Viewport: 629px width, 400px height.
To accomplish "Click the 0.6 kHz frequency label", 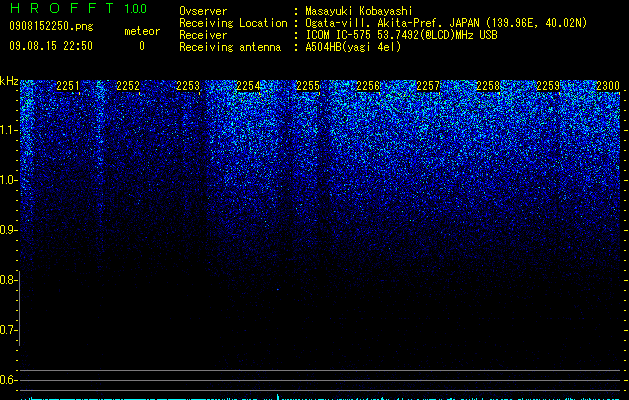I will [7, 380].
